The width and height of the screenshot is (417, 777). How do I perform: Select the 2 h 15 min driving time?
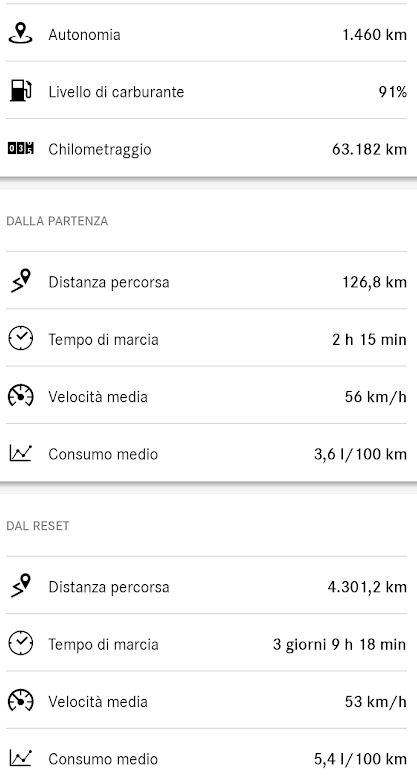(369, 339)
